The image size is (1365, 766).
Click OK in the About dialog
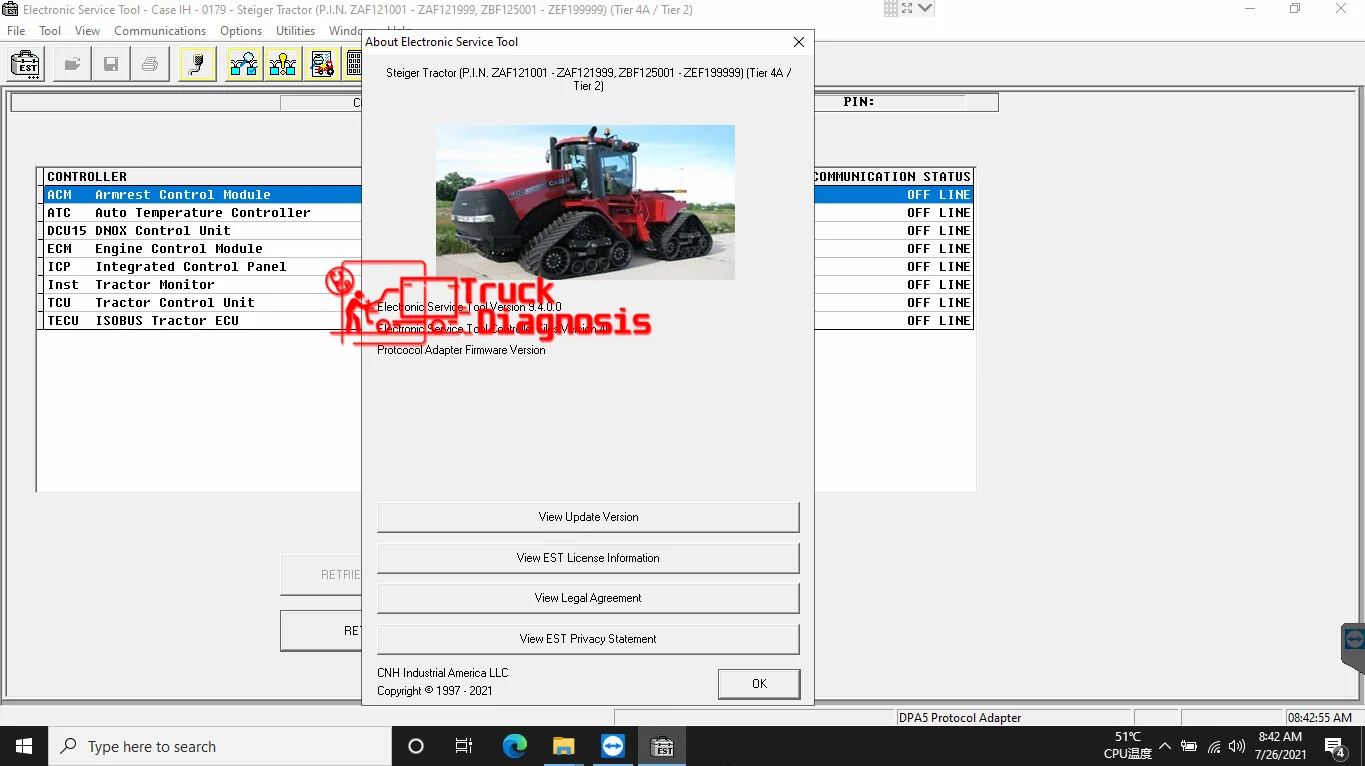point(759,684)
